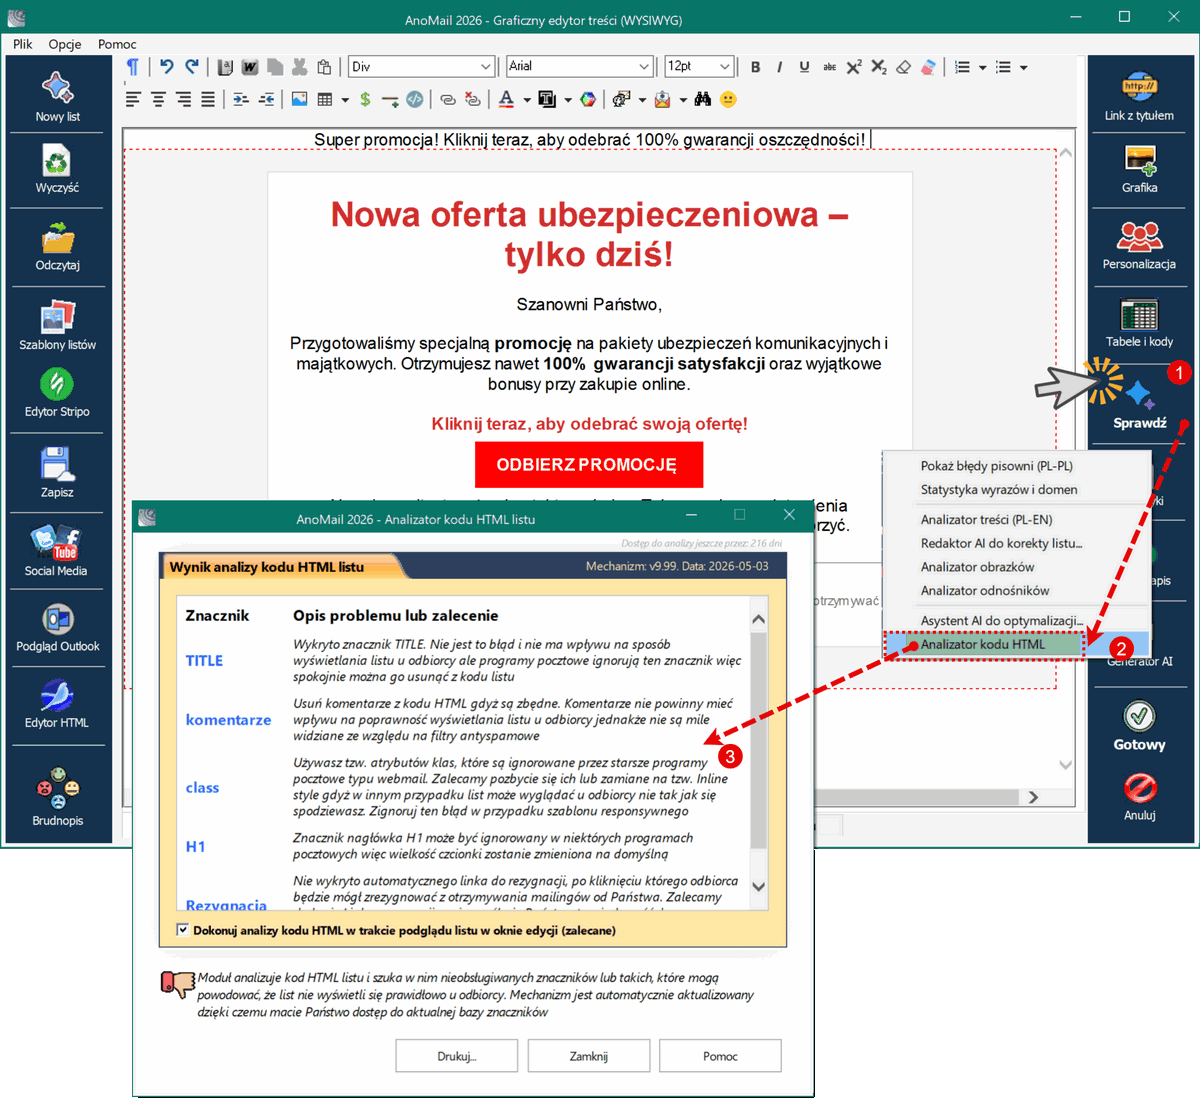Click the ODBIERZ PROMOCJĘ red button
The height and width of the screenshot is (1104, 1200).
[x=588, y=465]
